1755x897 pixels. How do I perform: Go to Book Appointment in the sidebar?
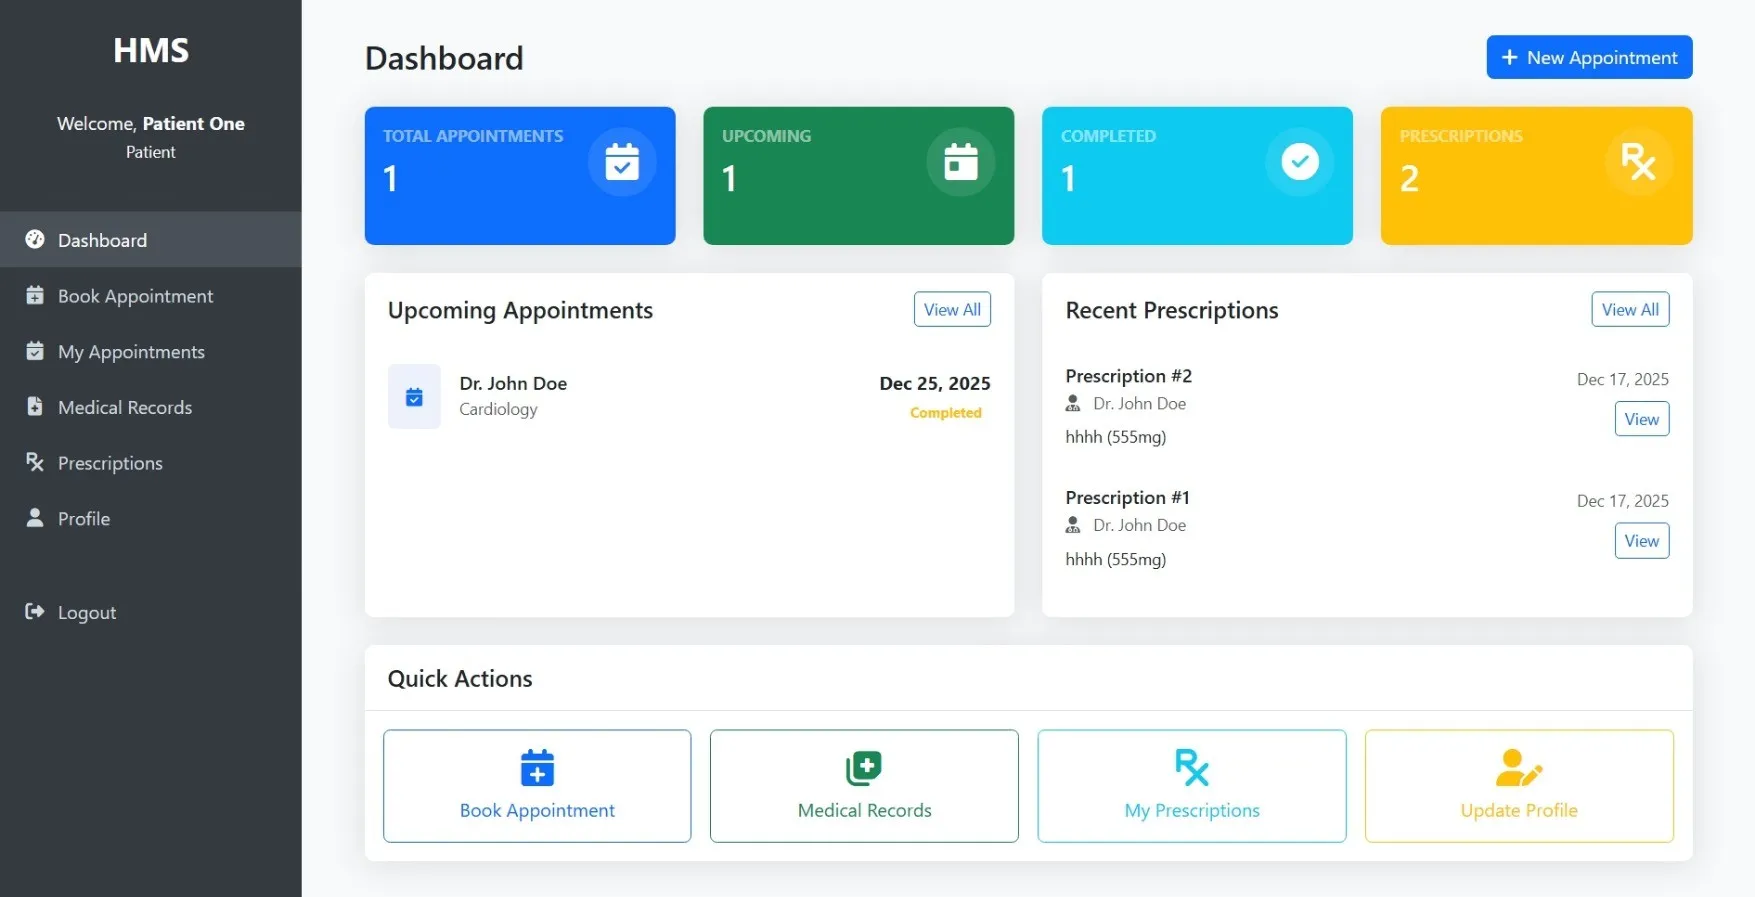[150, 295]
